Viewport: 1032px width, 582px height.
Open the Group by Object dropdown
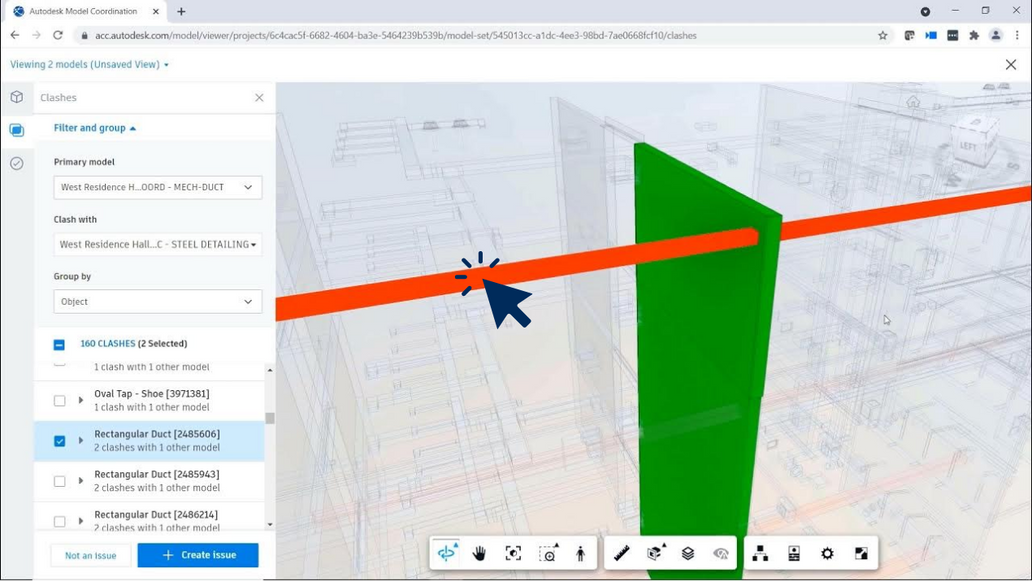click(x=158, y=301)
